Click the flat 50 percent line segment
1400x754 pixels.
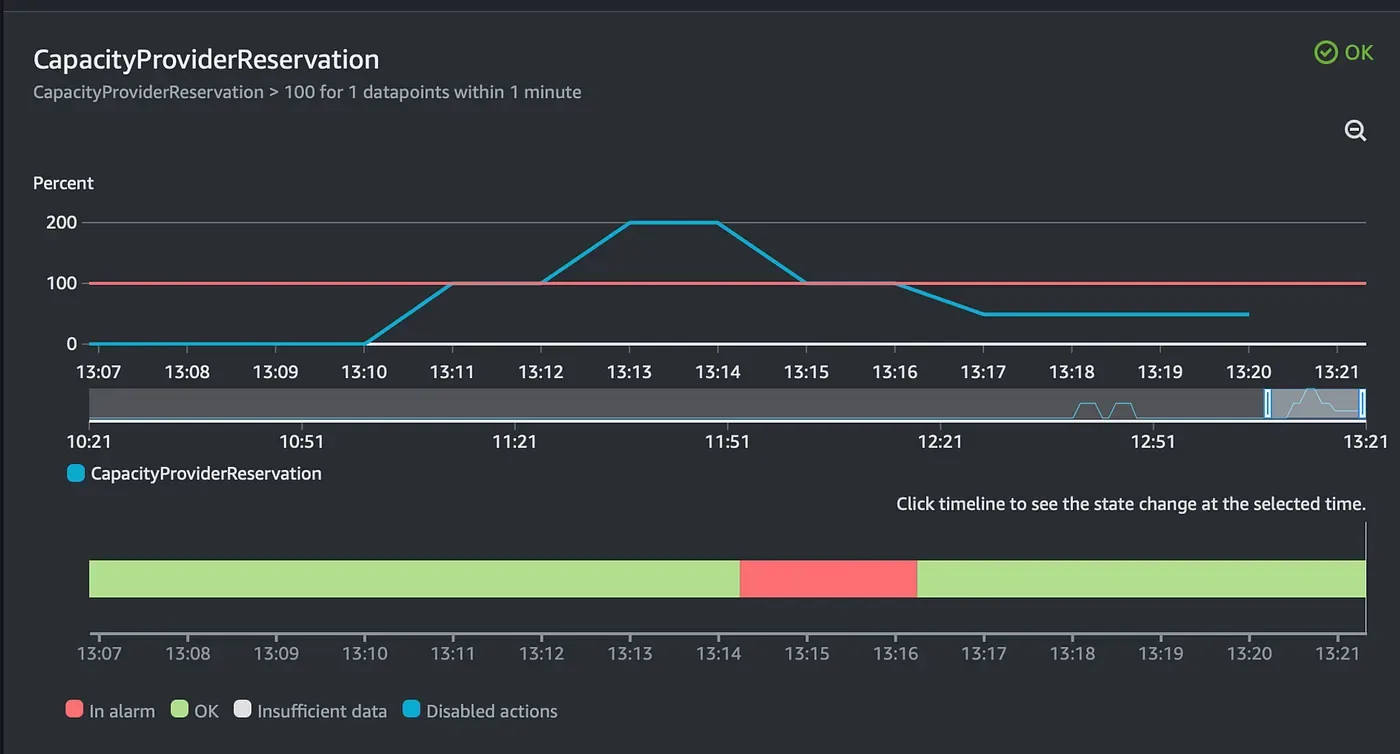tap(1116, 314)
